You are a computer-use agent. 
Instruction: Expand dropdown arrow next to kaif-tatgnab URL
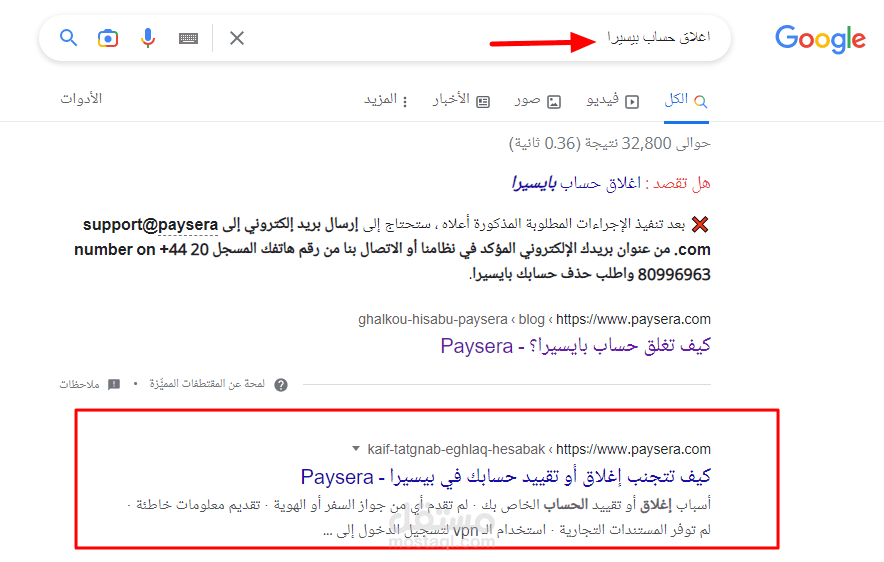pyautogui.click(x=356, y=449)
